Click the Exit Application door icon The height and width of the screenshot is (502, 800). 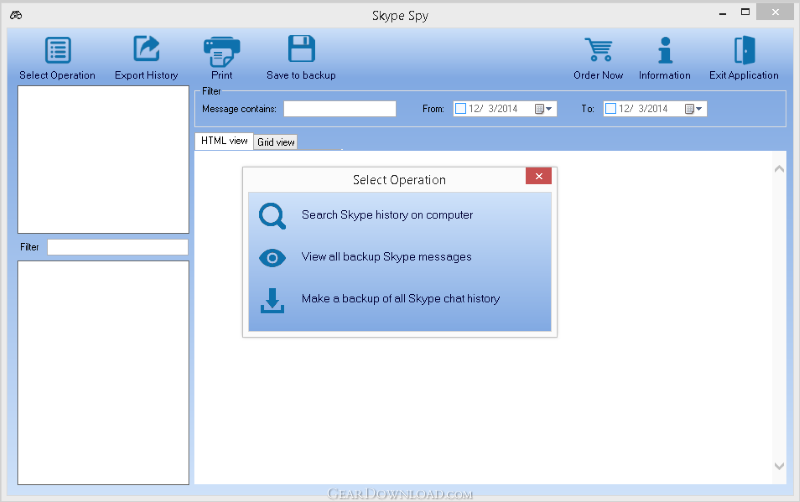744,50
